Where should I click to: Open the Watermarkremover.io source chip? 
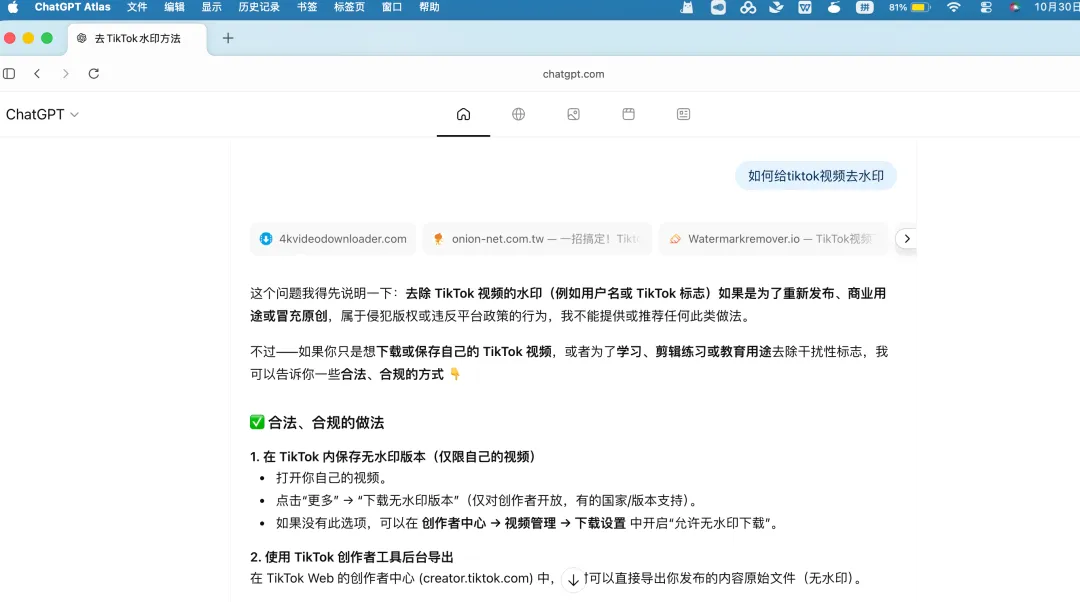click(x=773, y=239)
